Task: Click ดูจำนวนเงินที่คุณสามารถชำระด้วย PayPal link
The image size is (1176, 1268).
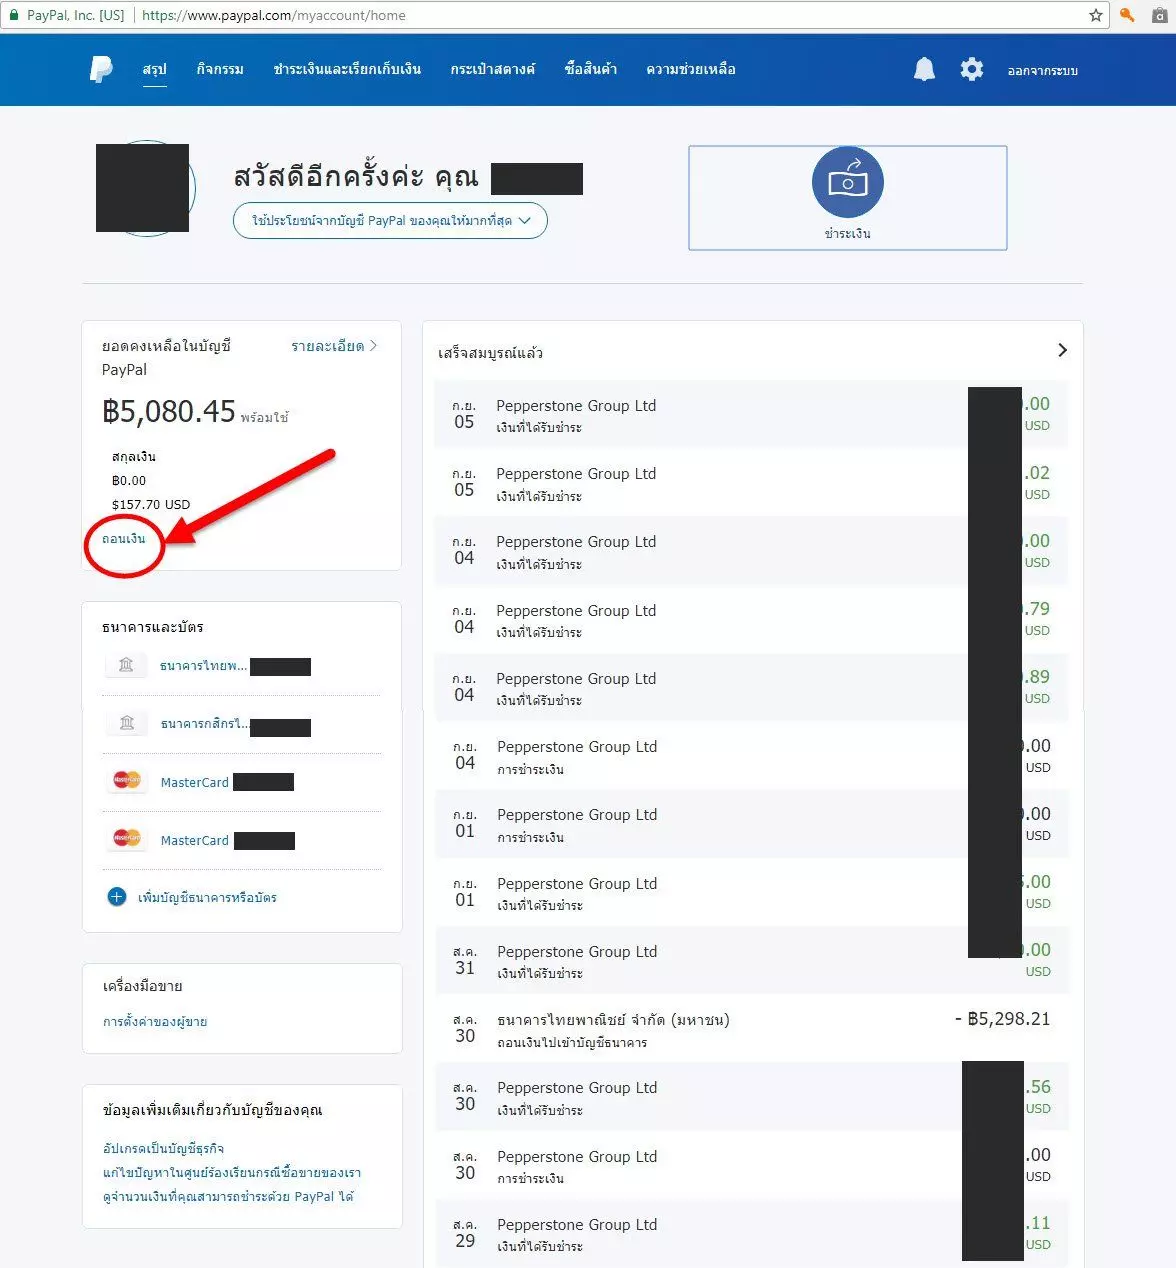Action: click(228, 1197)
